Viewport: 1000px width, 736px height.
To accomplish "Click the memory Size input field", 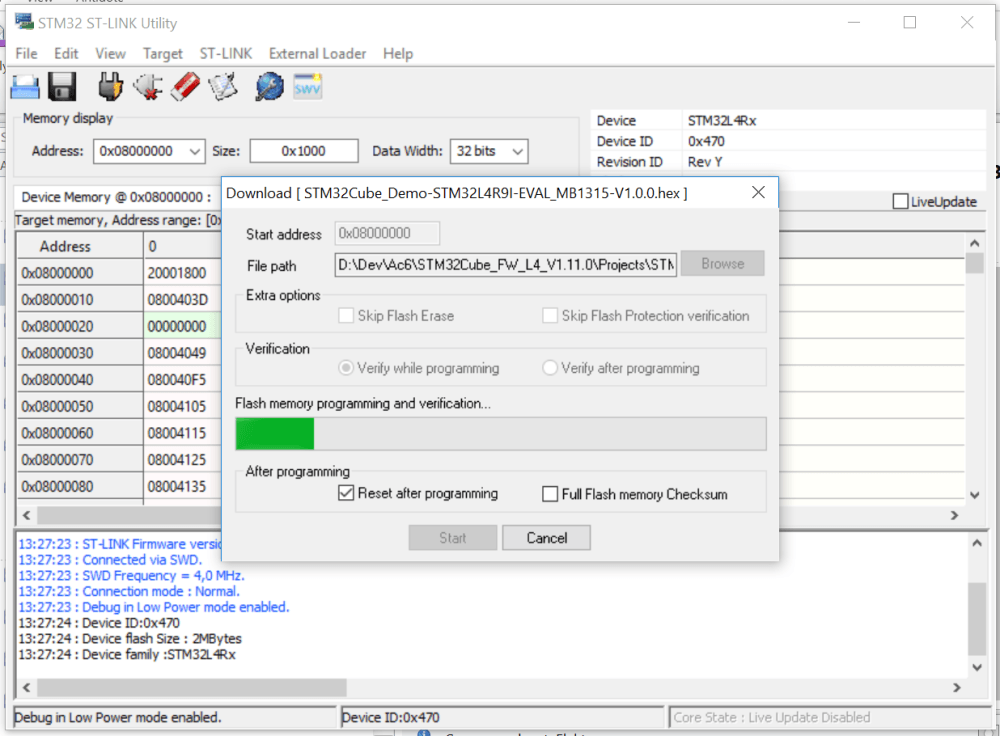I will (x=303, y=151).
